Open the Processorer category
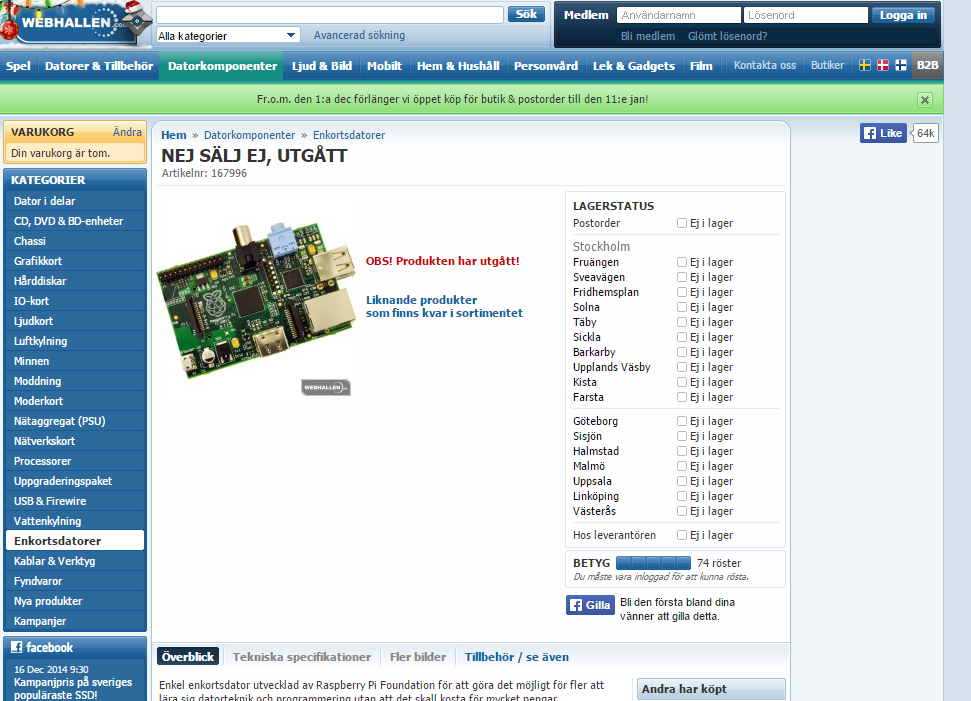The image size is (971, 701). [75, 461]
